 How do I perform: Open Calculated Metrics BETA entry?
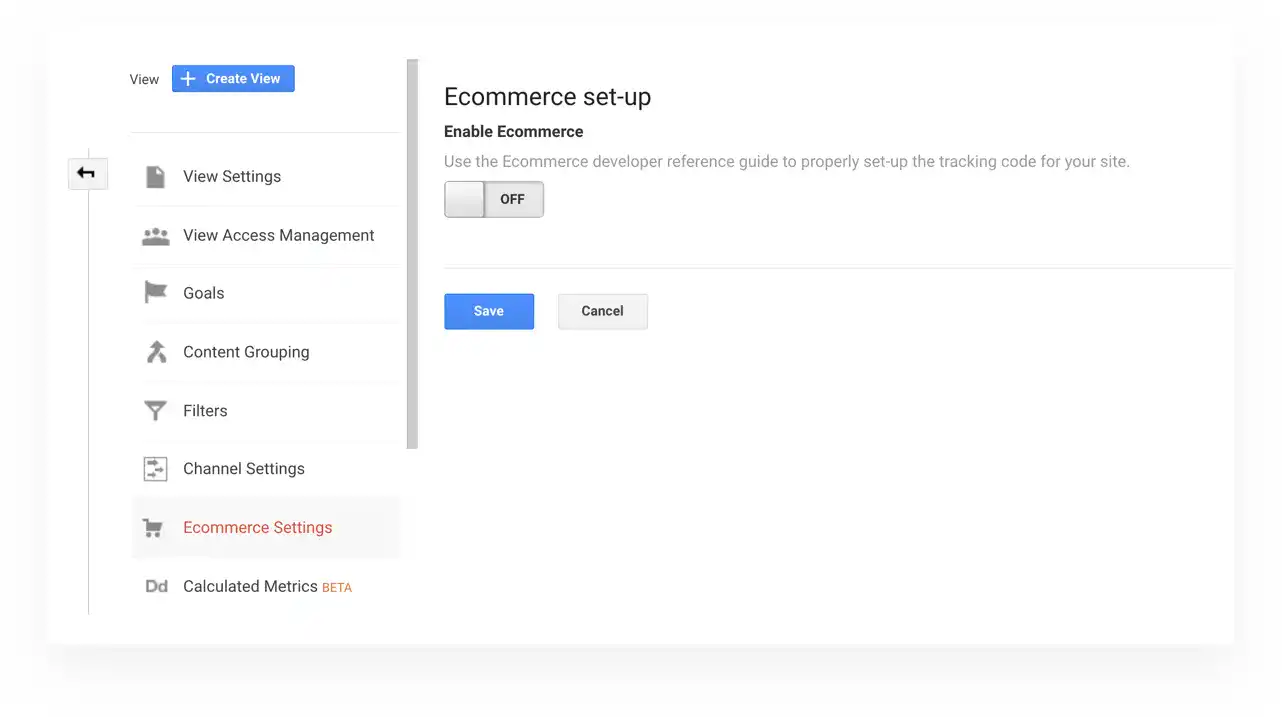point(265,586)
